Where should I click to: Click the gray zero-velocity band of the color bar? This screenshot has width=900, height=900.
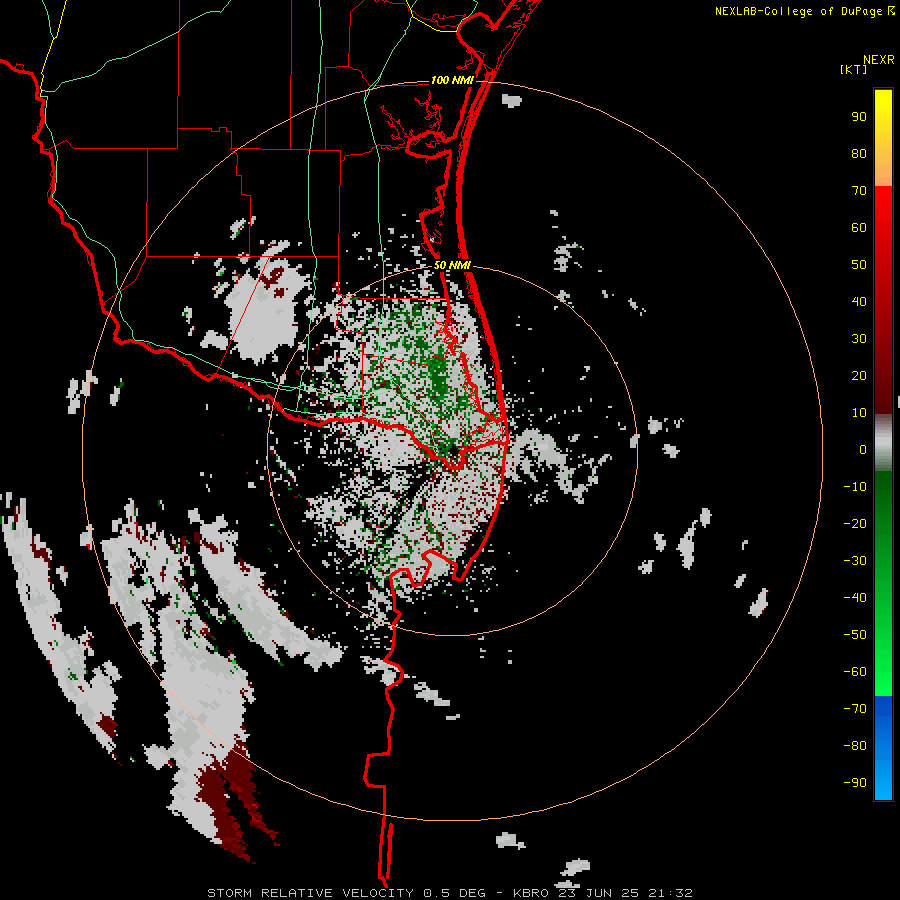pos(883,443)
